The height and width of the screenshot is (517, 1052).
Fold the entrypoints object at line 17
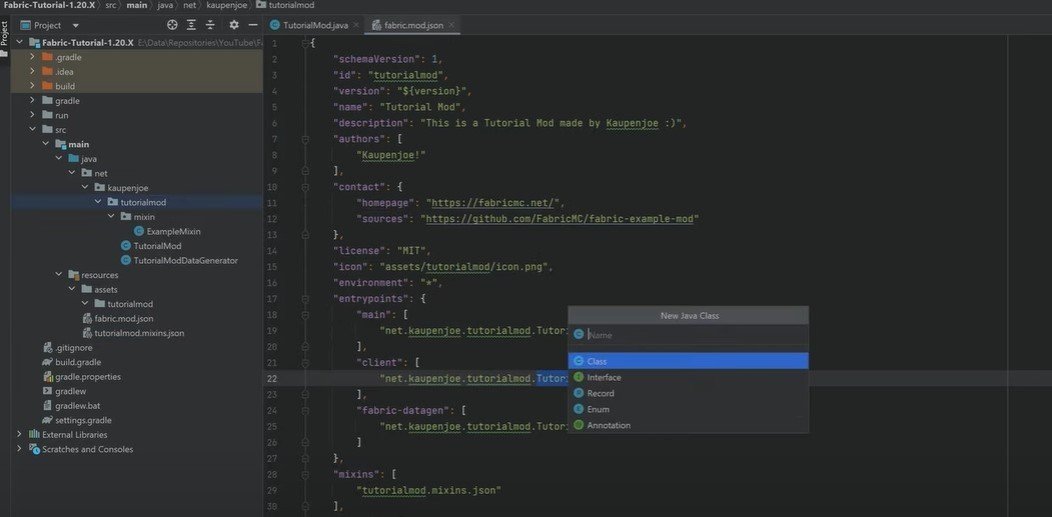click(x=305, y=299)
